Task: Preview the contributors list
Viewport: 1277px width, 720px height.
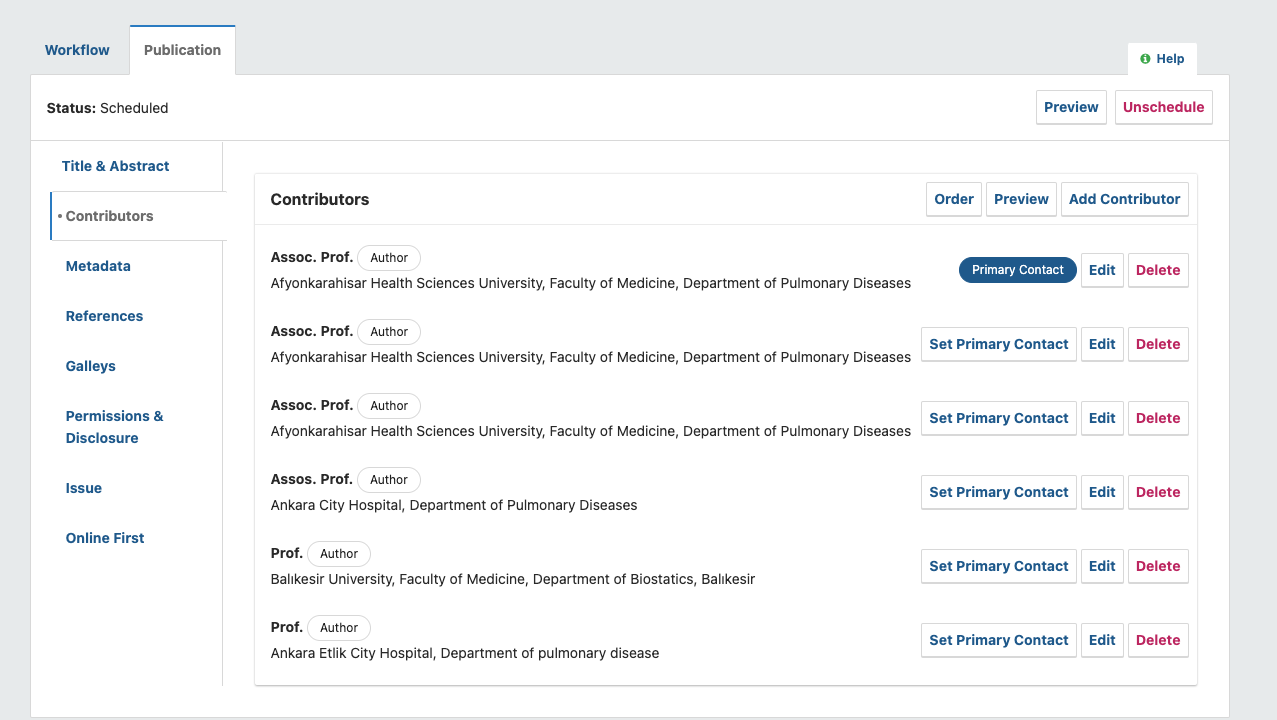Action: 1021,199
